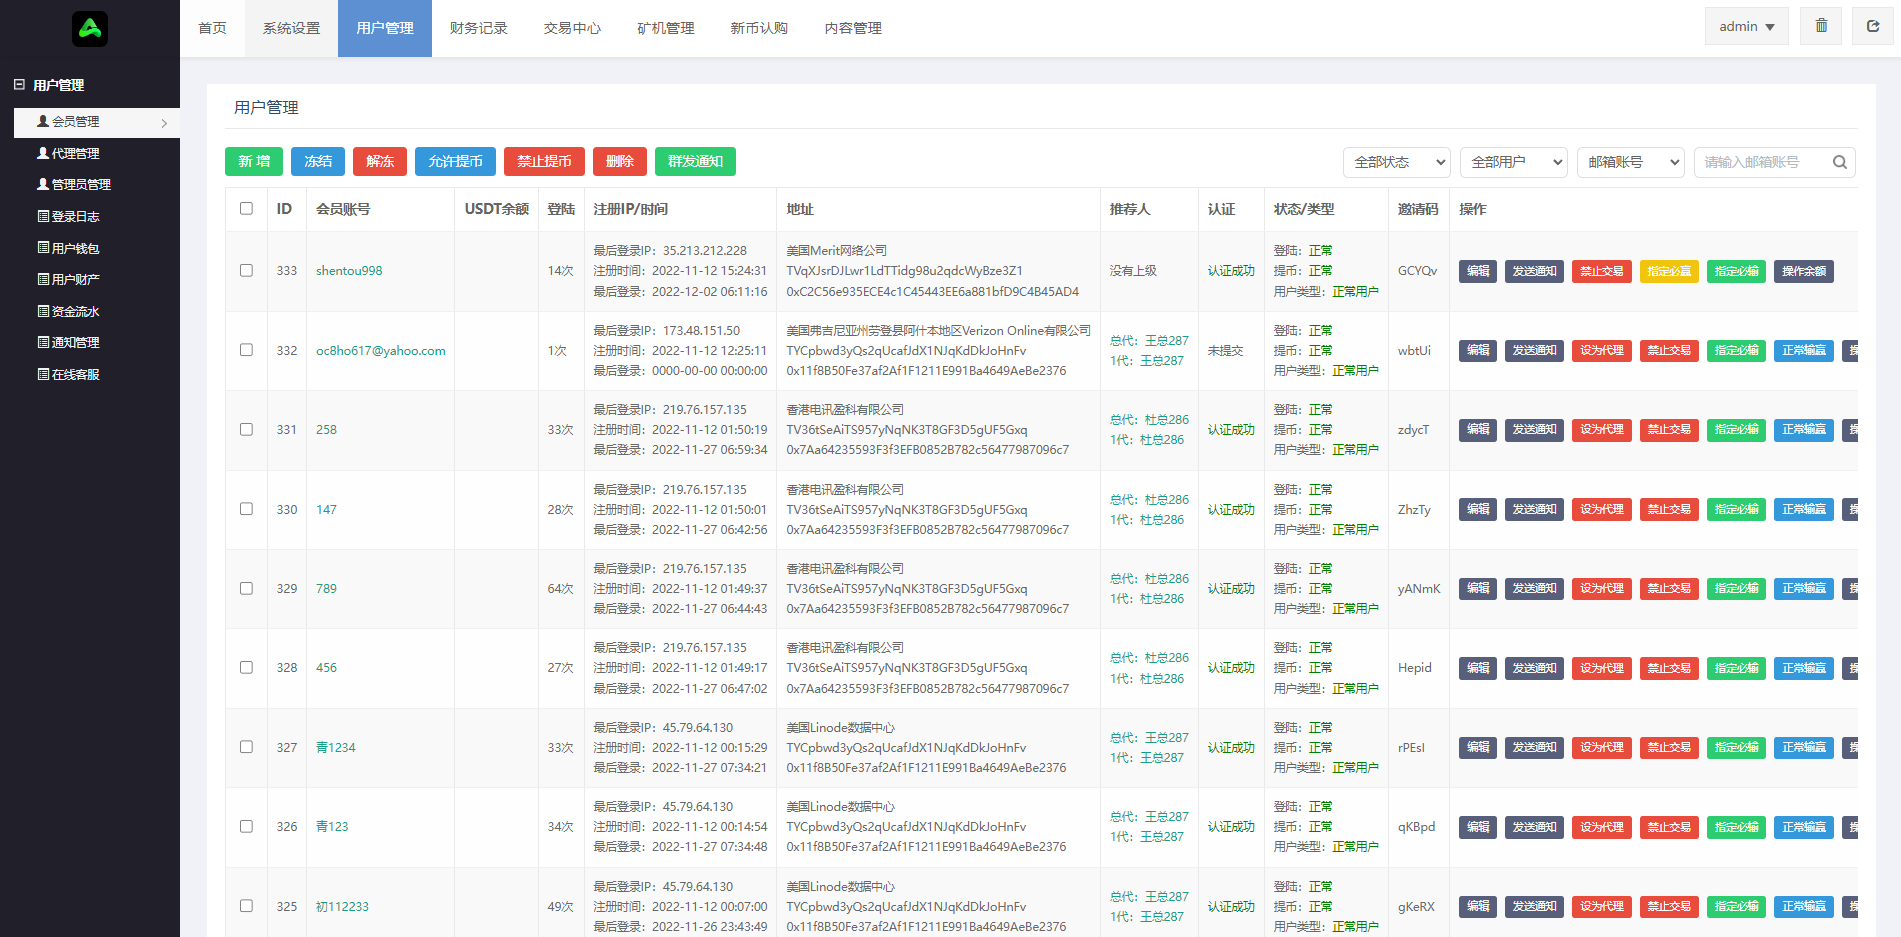Click 指定必输 for user 147
Viewport: 1901px width, 937px height.
[1737, 509]
